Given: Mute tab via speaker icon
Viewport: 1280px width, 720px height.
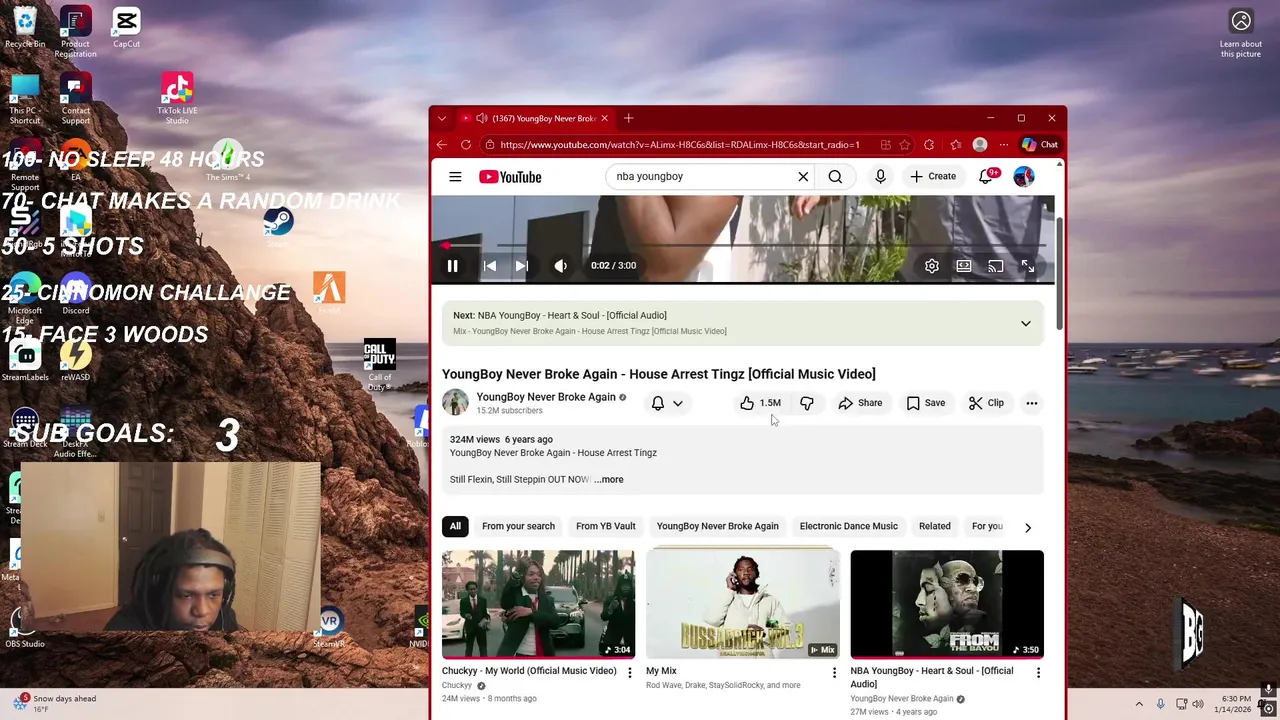Looking at the screenshot, I should (481, 118).
